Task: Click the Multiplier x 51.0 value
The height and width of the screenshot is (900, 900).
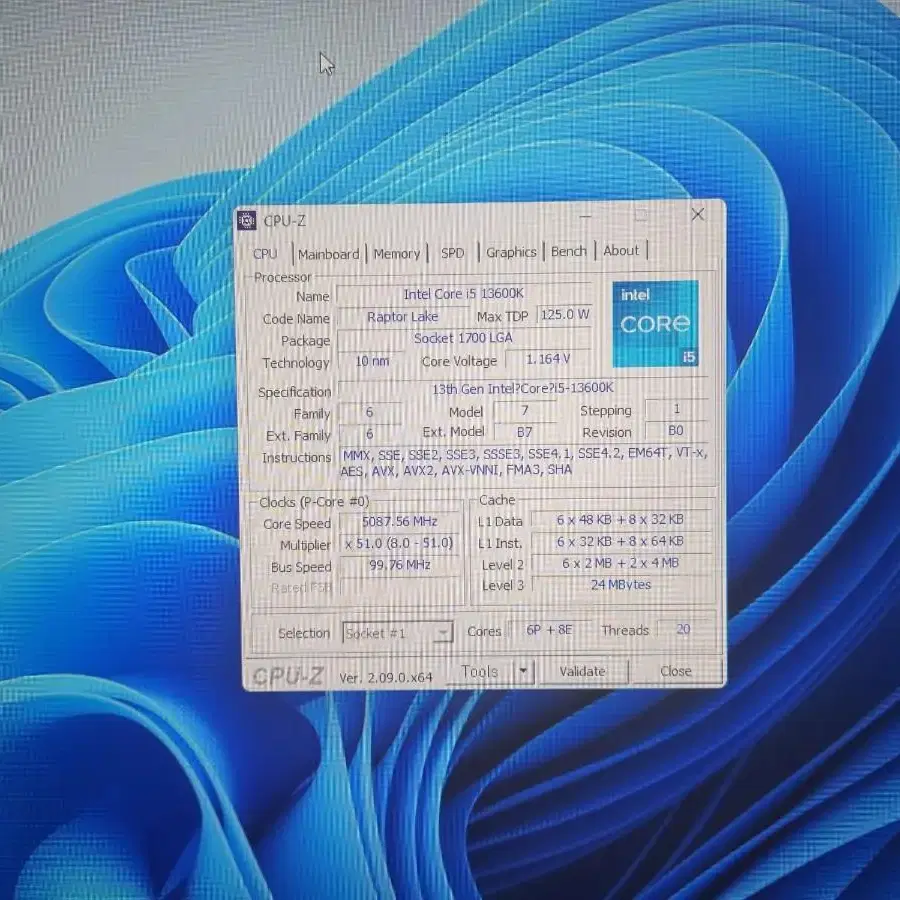Action: tap(400, 544)
